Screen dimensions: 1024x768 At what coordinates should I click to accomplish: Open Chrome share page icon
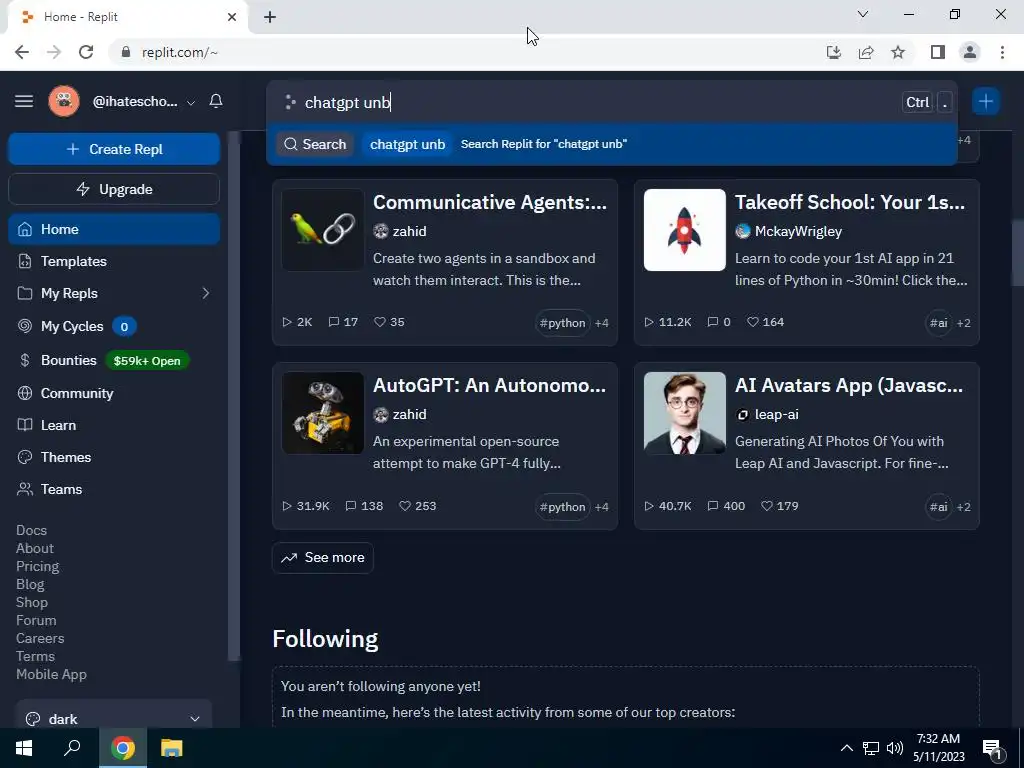(x=866, y=52)
